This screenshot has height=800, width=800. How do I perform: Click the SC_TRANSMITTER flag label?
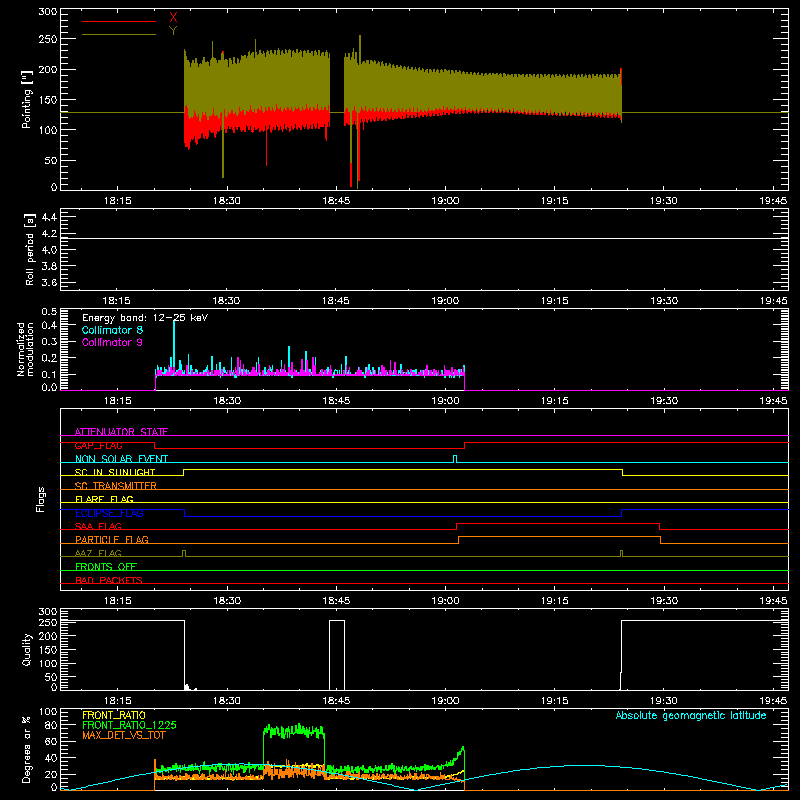tap(116, 486)
